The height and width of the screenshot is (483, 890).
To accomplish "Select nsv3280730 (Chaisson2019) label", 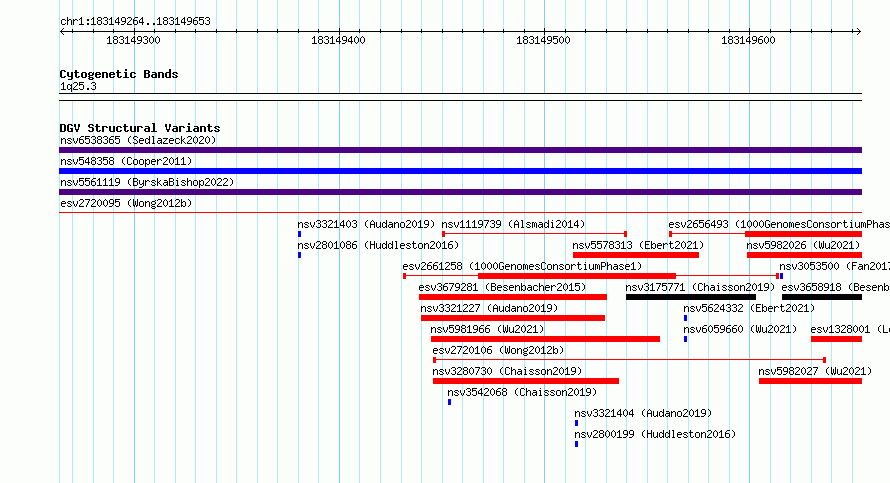I will 507,371.
